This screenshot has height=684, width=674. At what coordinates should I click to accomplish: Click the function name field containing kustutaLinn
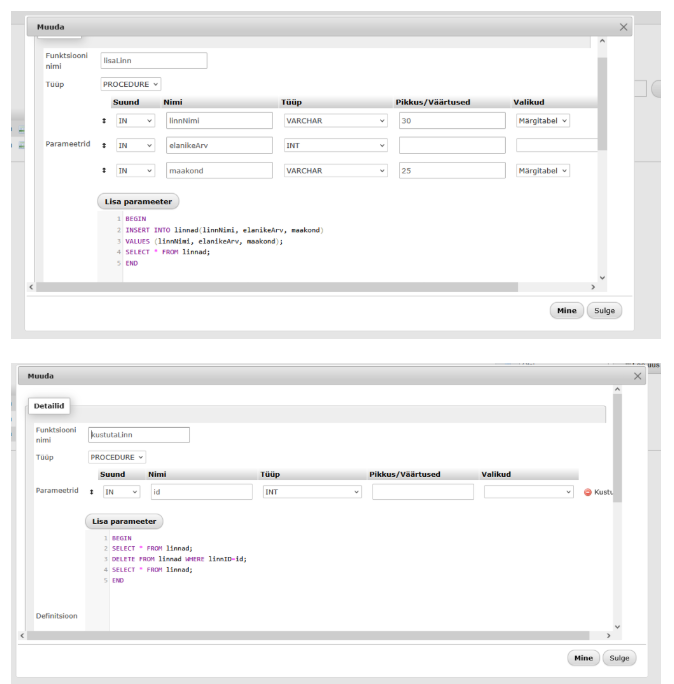138,435
